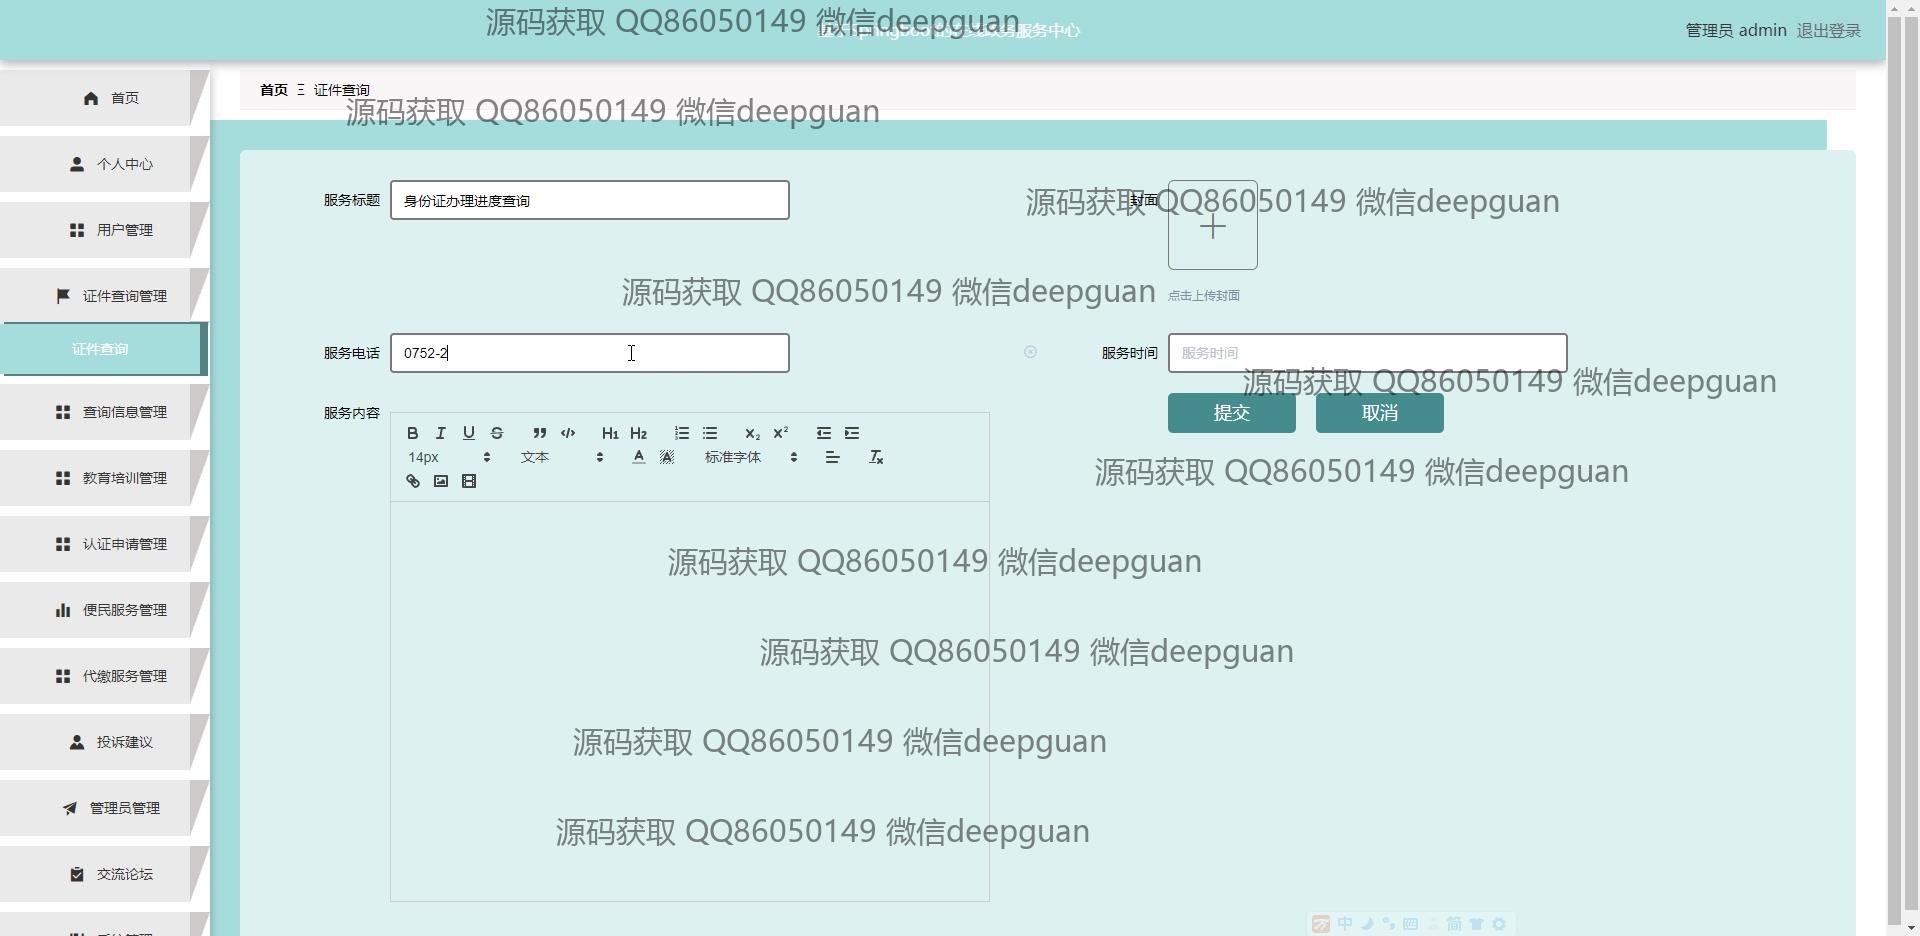Open the text background color picker
The width and height of the screenshot is (1920, 936).
(x=667, y=457)
